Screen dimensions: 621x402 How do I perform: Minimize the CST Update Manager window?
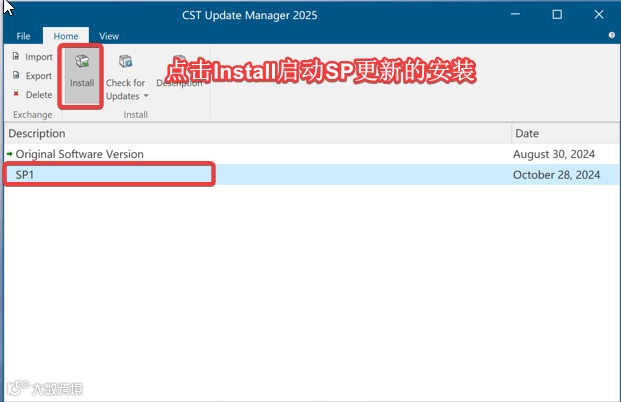pos(515,15)
